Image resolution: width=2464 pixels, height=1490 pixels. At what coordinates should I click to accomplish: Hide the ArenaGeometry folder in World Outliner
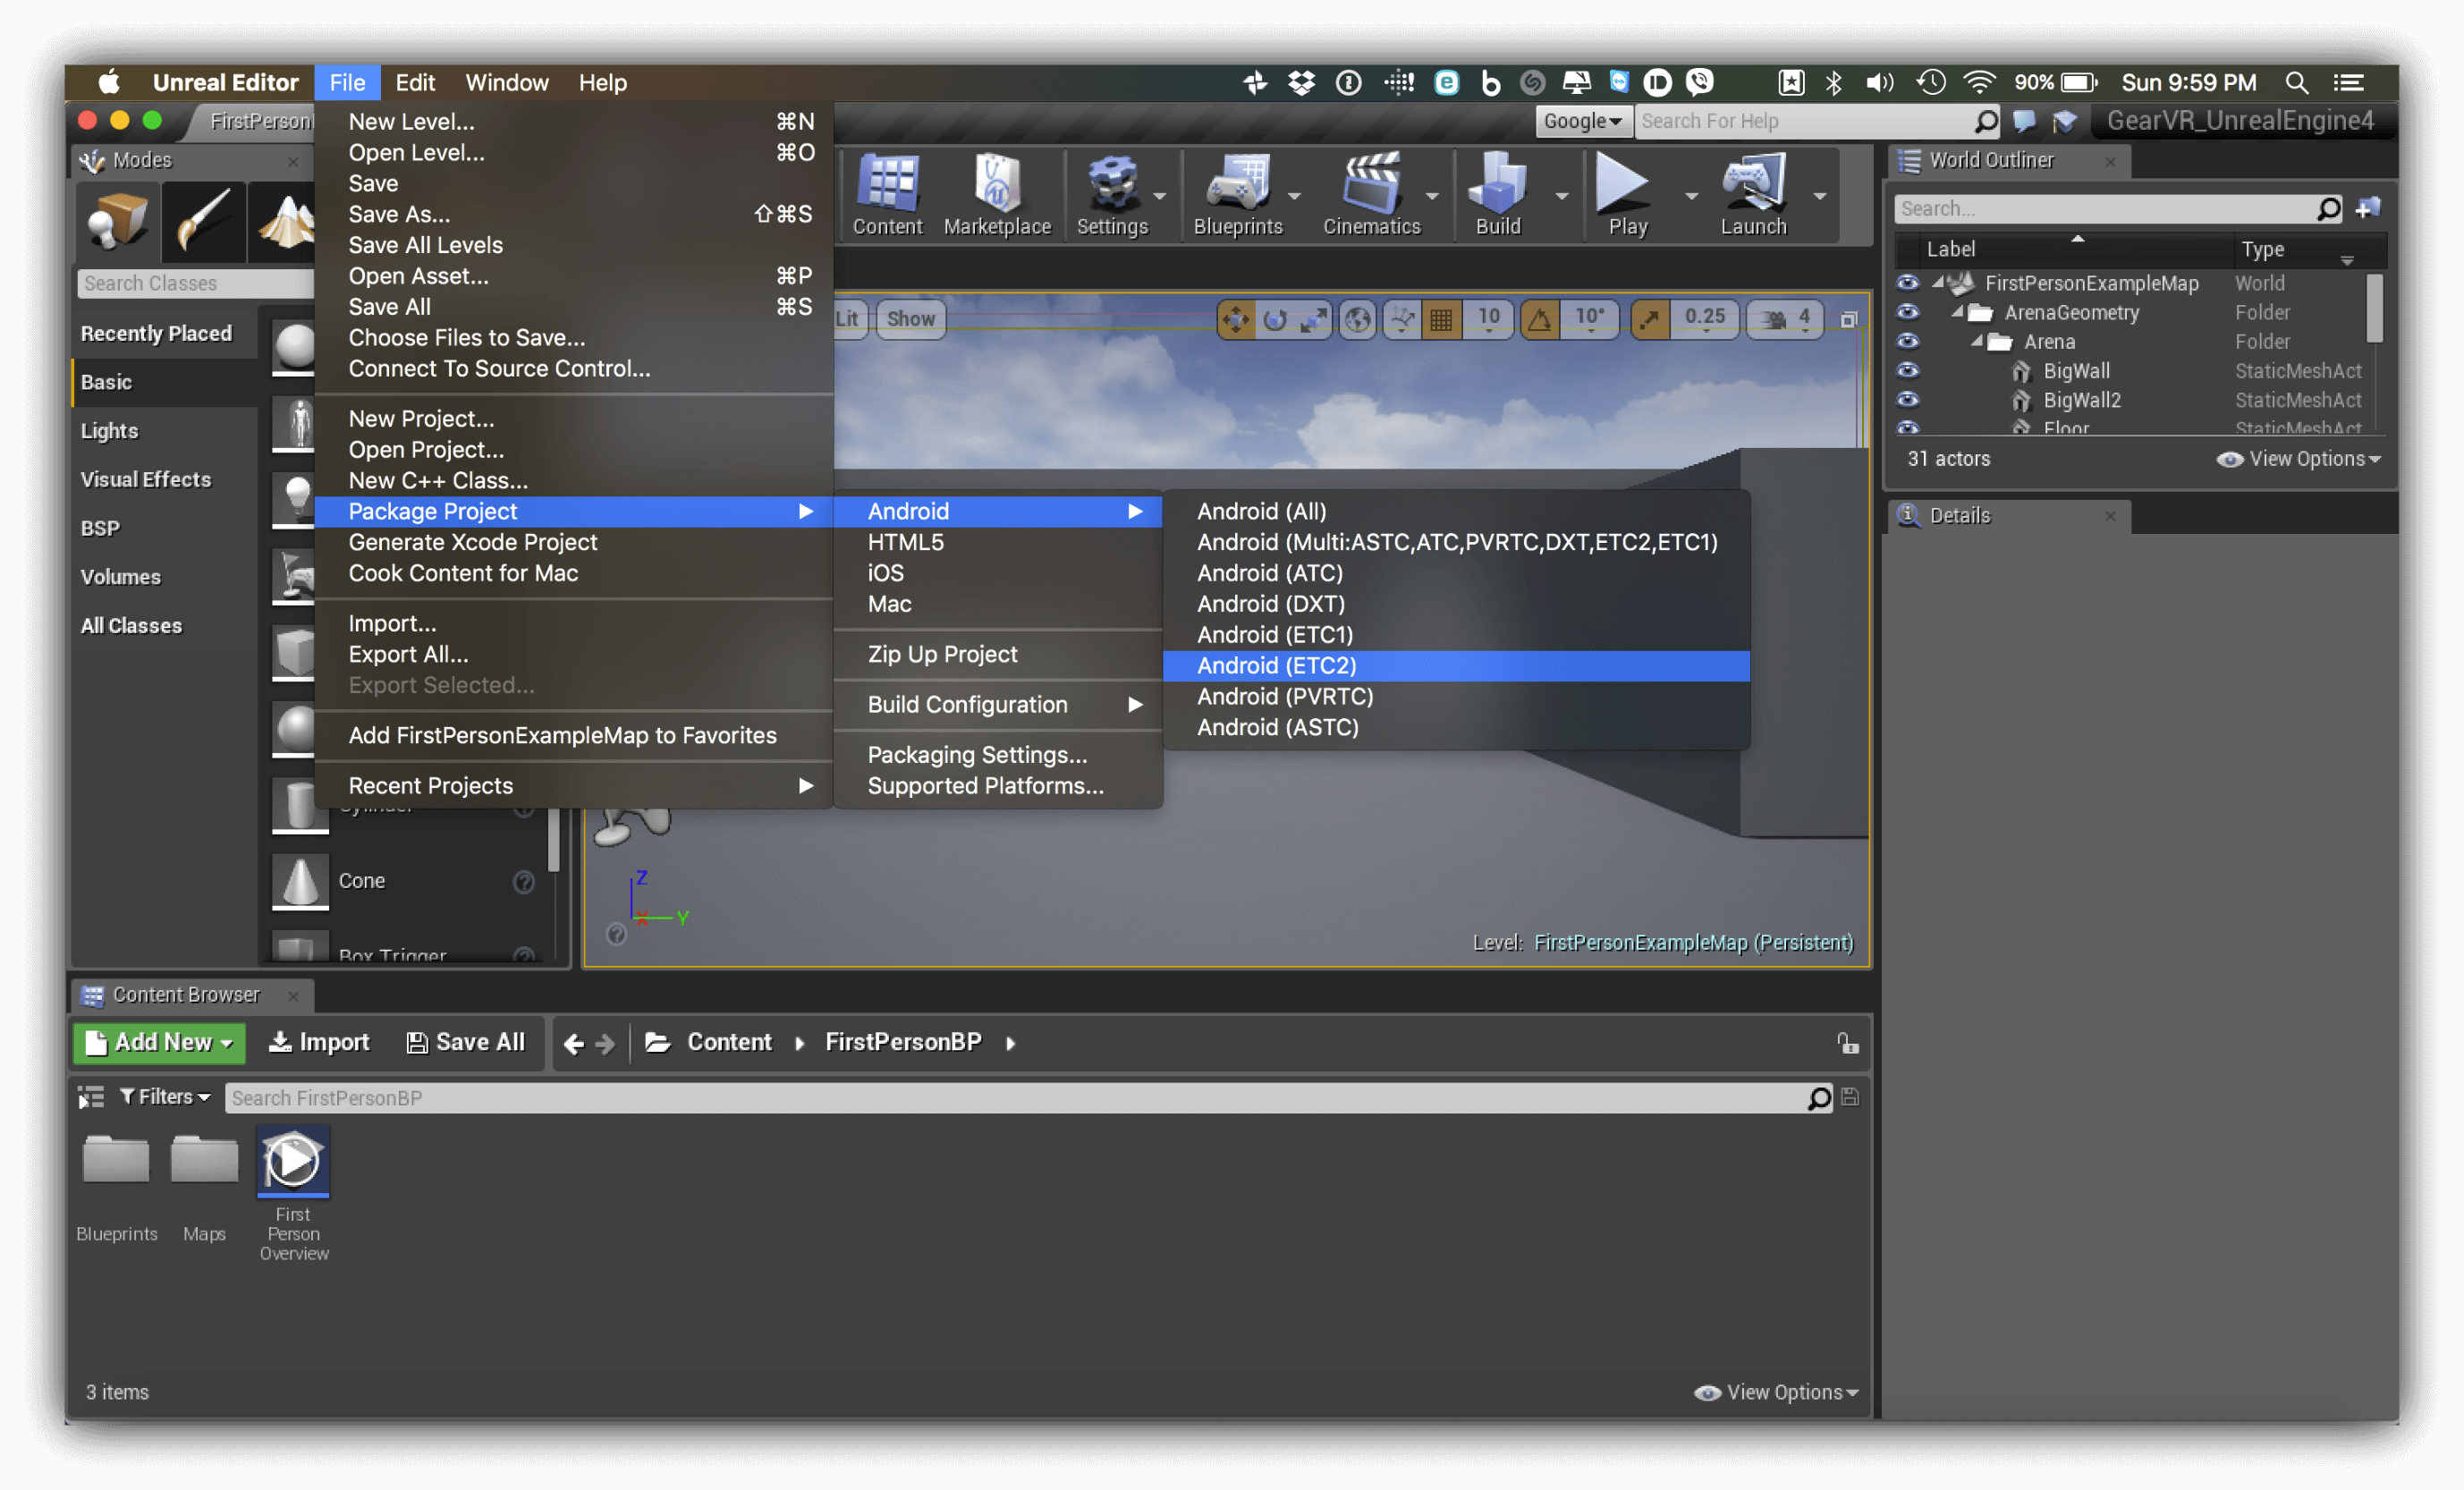click(x=1907, y=312)
